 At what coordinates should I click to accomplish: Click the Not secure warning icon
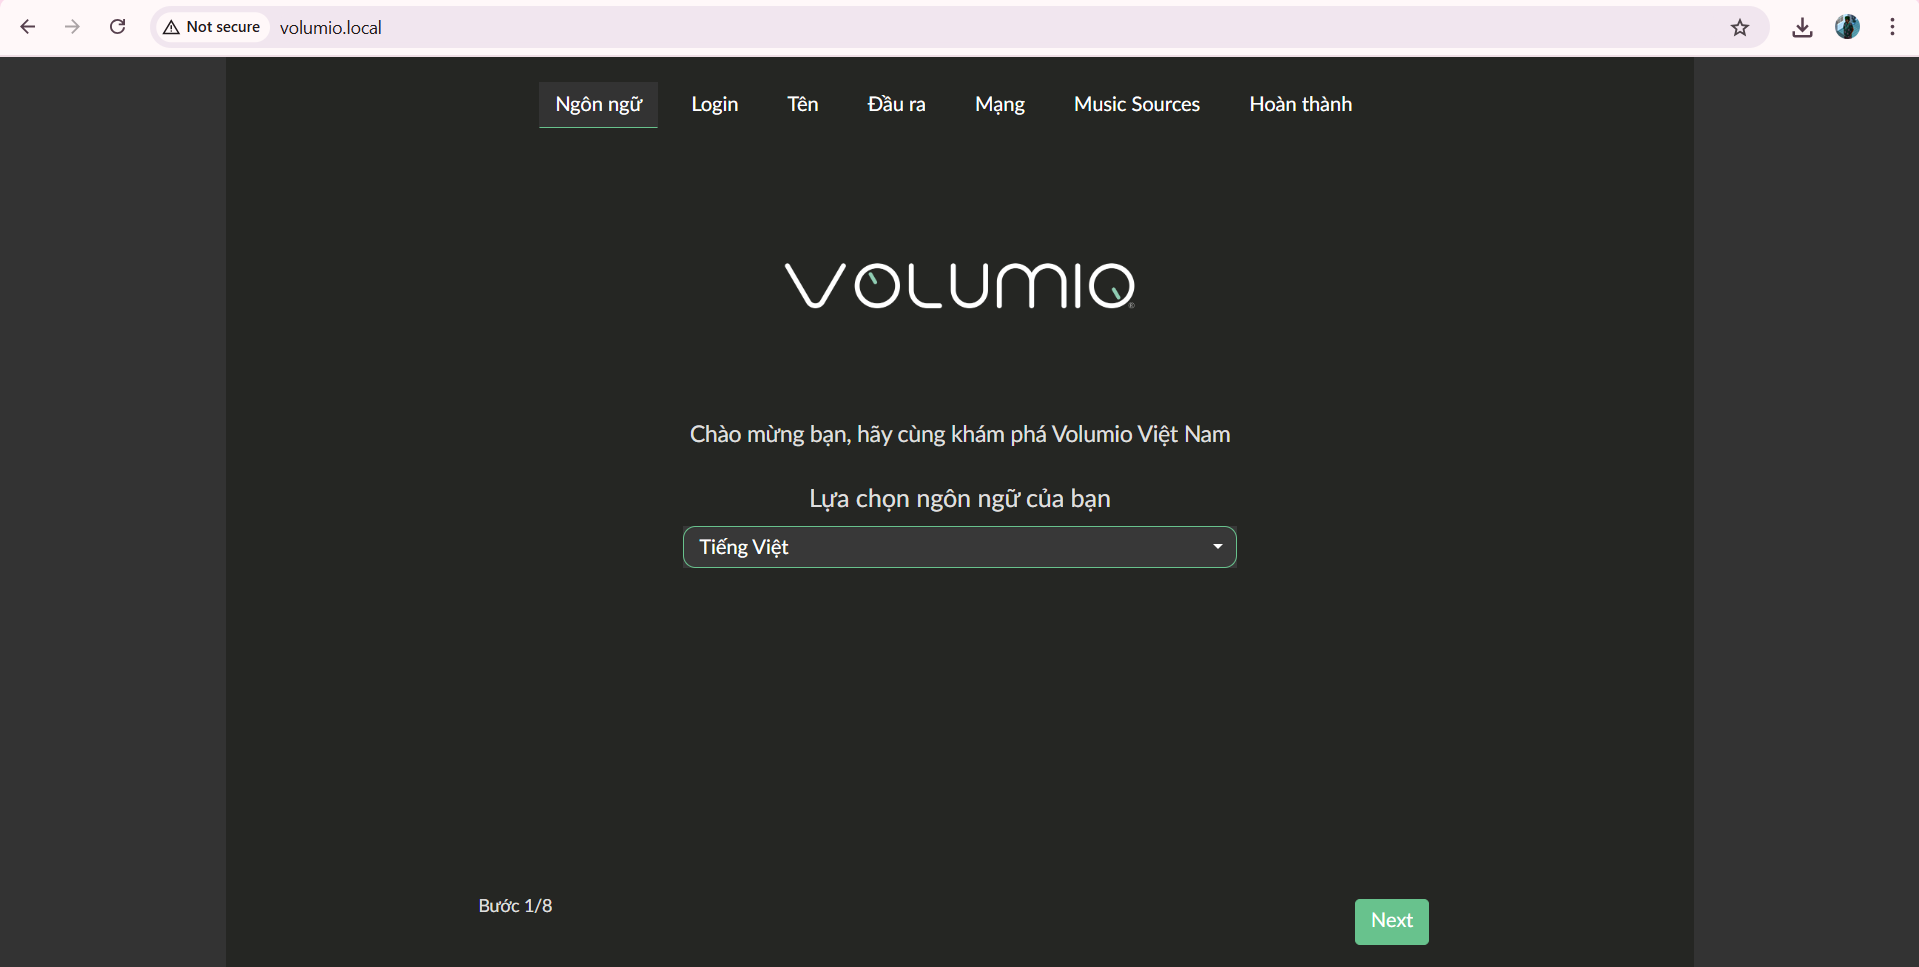pyautogui.click(x=171, y=27)
